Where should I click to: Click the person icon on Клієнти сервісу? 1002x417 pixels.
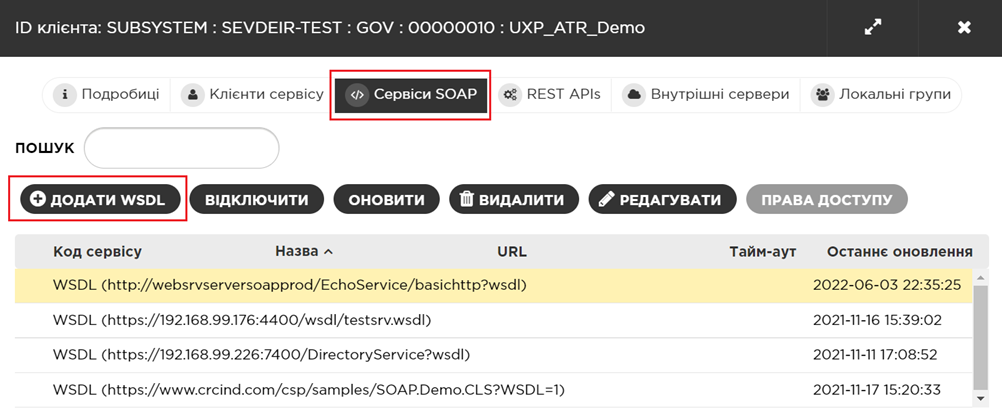pos(193,95)
